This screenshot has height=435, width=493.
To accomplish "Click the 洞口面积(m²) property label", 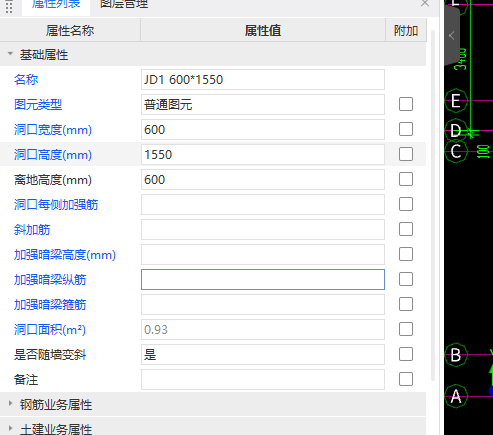I will (50, 330).
